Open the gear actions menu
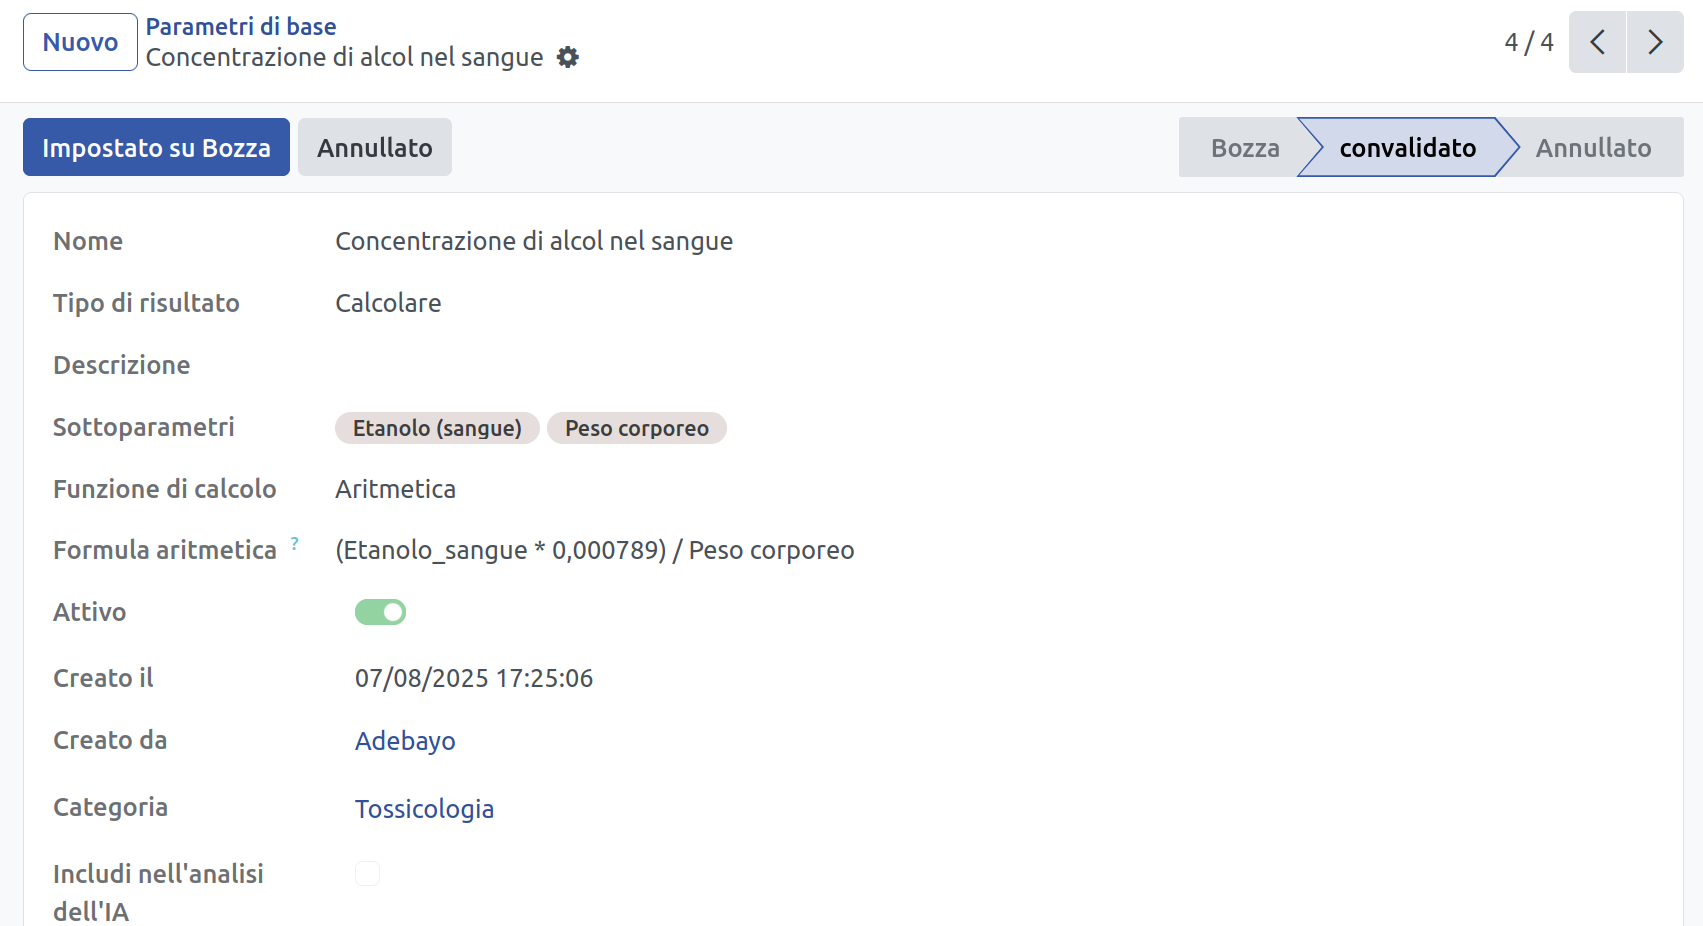Image resolution: width=1703 pixels, height=926 pixels. (567, 58)
